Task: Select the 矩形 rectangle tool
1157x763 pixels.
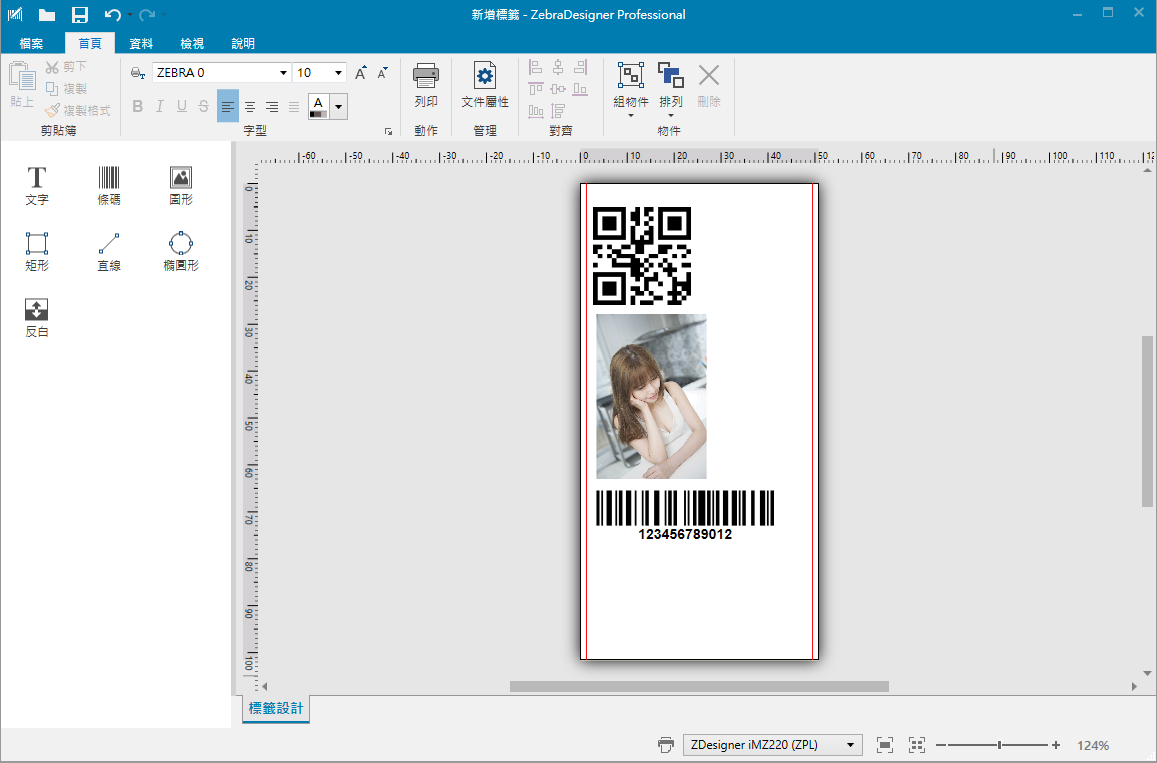Action: coord(37,251)
